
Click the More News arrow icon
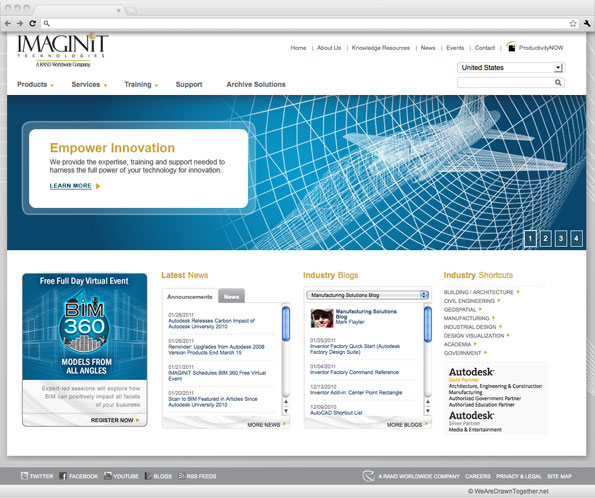point(284,424)
